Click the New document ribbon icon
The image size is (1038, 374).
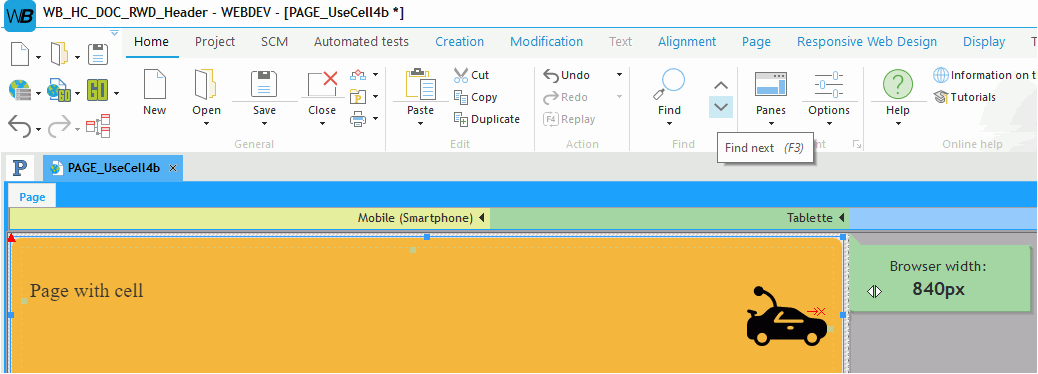click(154, 83)
